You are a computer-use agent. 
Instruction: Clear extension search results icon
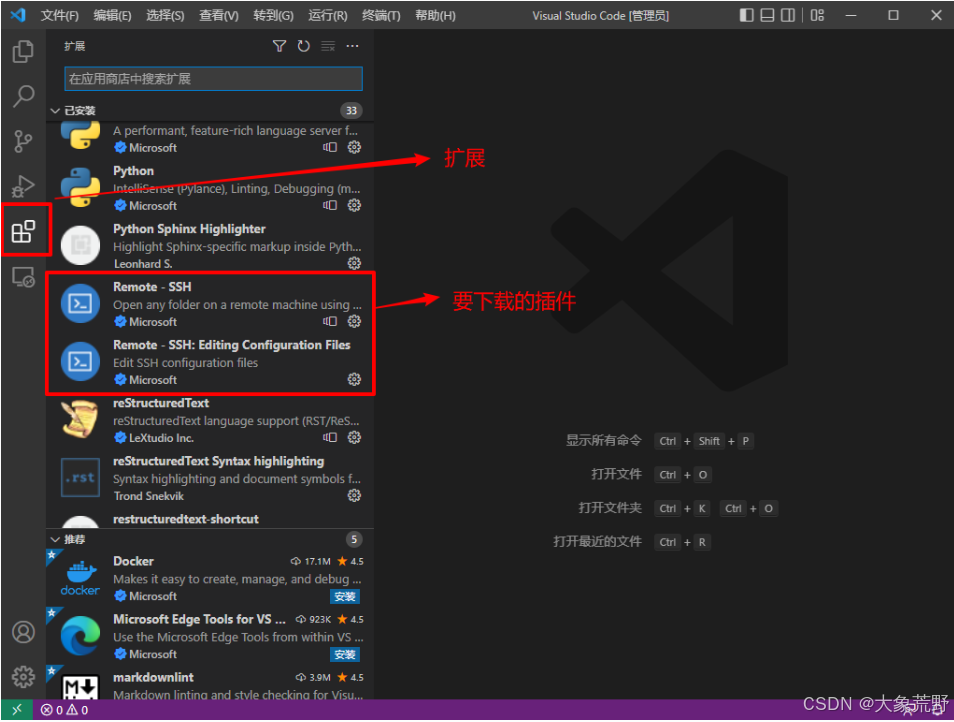click(328, 46)
